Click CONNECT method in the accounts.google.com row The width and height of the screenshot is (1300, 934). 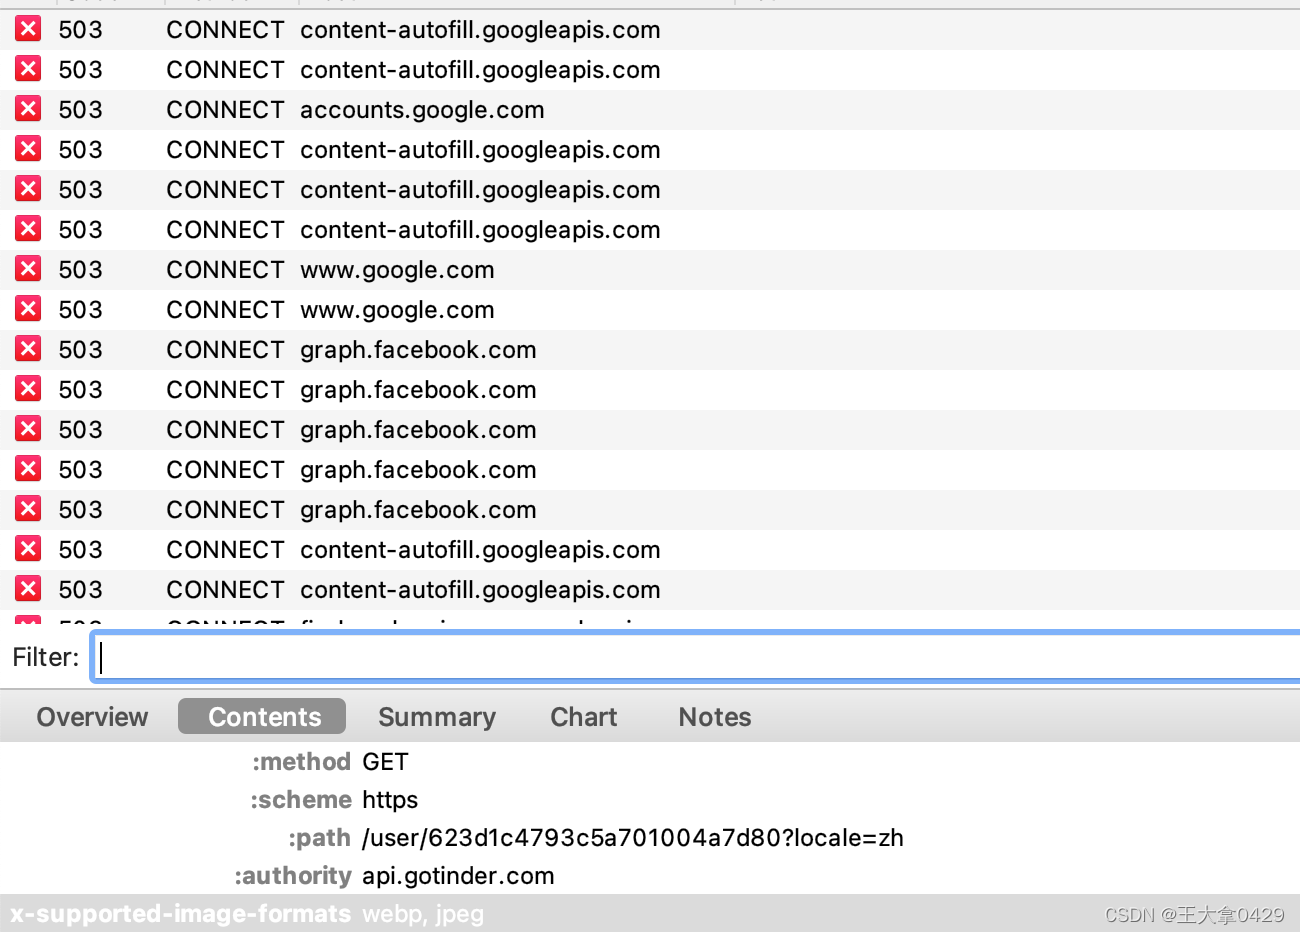point(225,110)
